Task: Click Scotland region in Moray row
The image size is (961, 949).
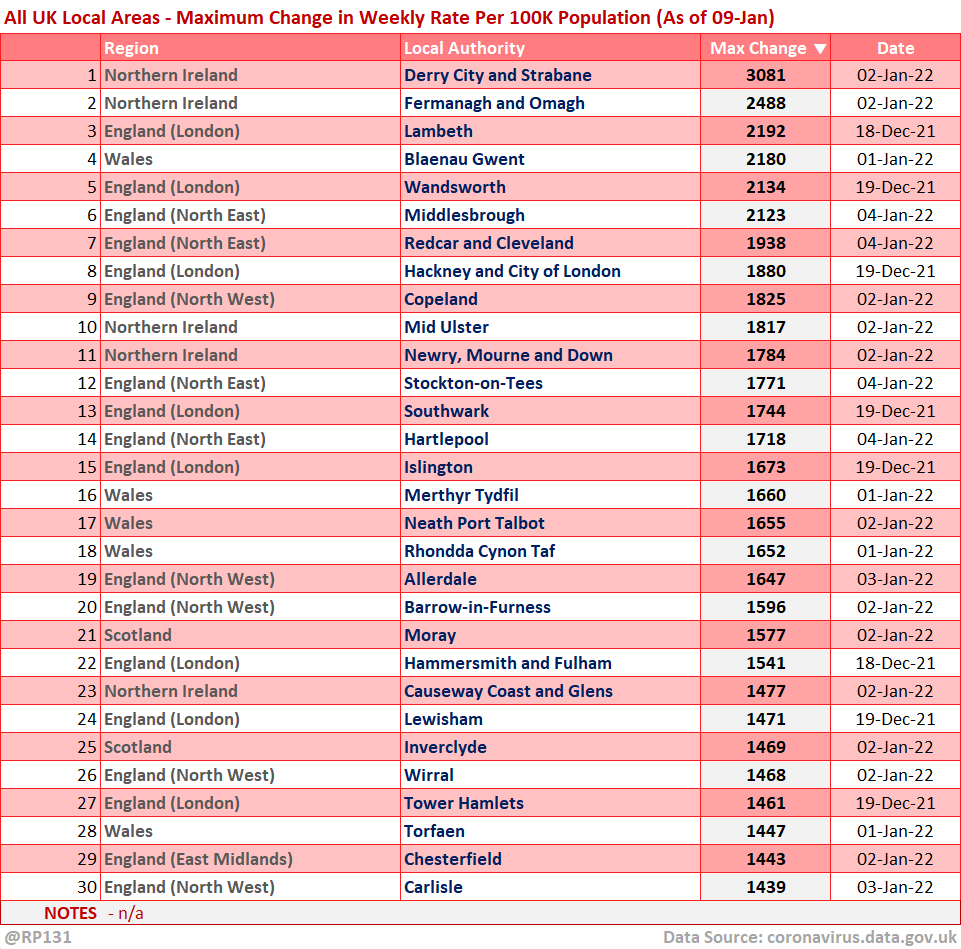Action: tap(138, 635)
